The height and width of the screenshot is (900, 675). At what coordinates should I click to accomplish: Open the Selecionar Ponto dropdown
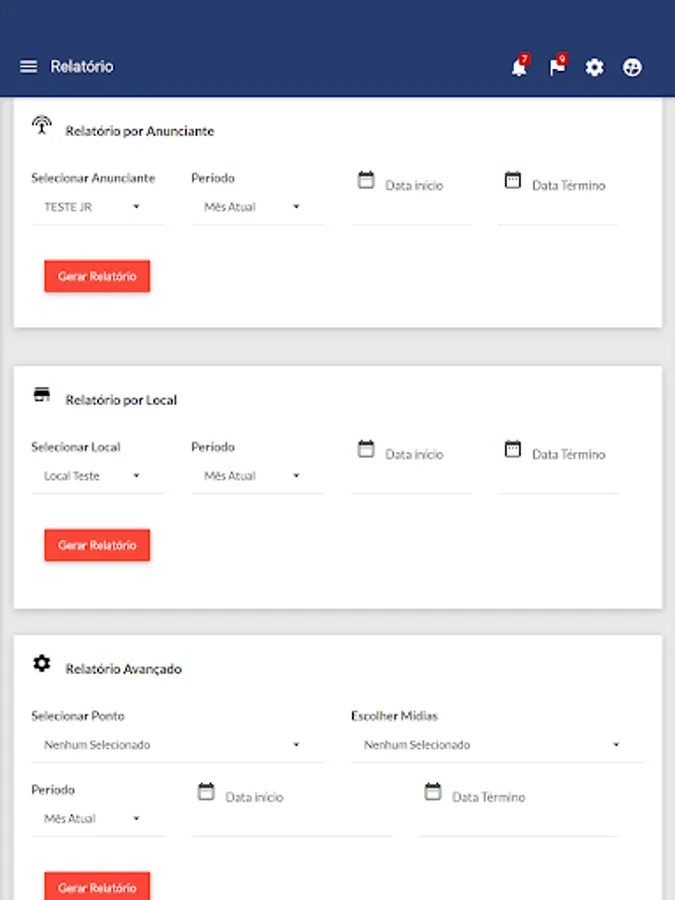tap(177, 745)
